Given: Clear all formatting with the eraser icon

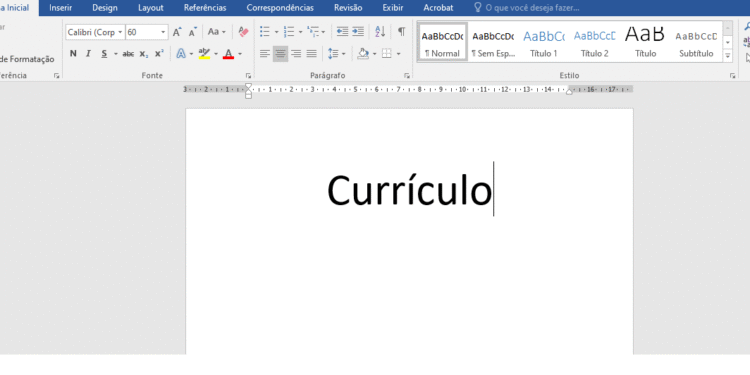Looking at the screenshot, I should point(243,32).
